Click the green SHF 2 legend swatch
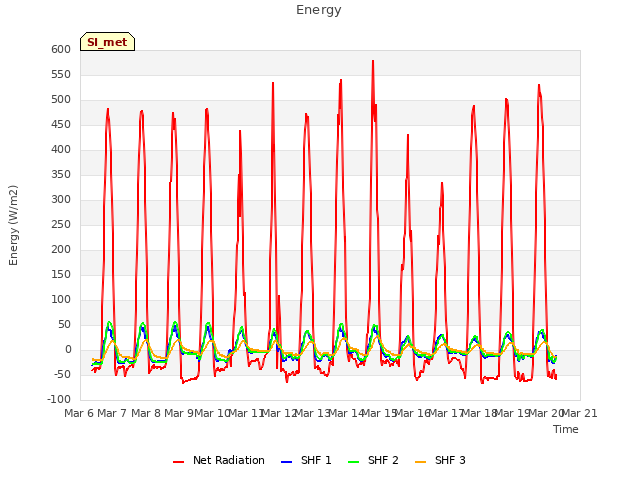 [x=353, y=462]
